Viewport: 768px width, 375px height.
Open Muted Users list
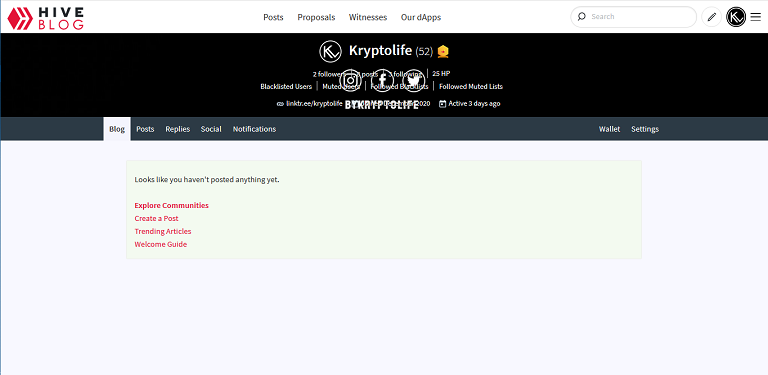coord(341,87)
